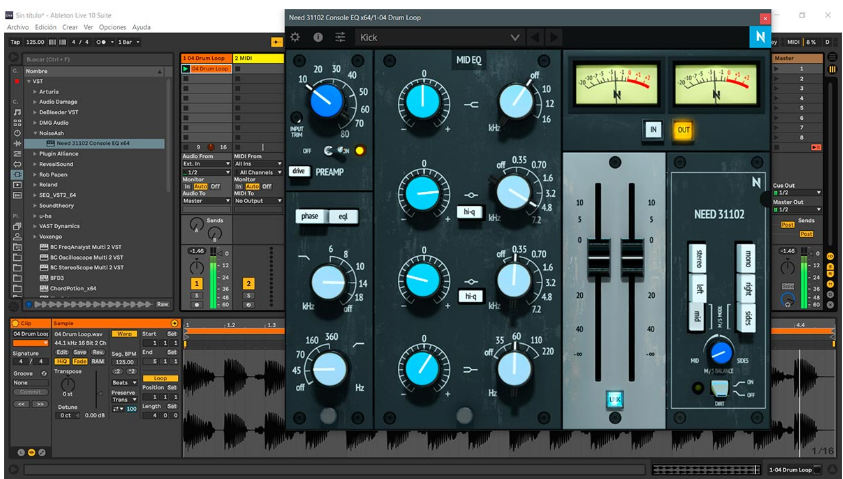843x479 pixels.
Task: Expand the Audio Damage folder
Action: 35,102
